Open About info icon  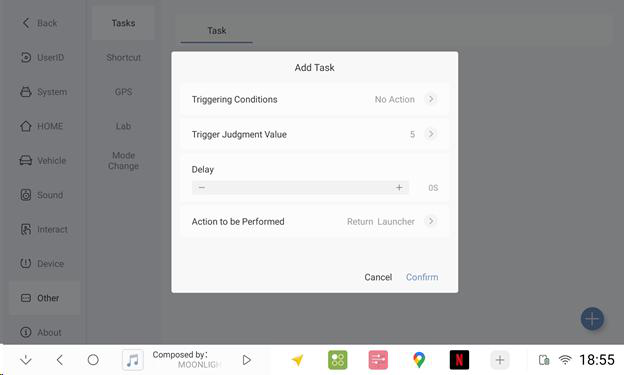[x=25, y=332]
